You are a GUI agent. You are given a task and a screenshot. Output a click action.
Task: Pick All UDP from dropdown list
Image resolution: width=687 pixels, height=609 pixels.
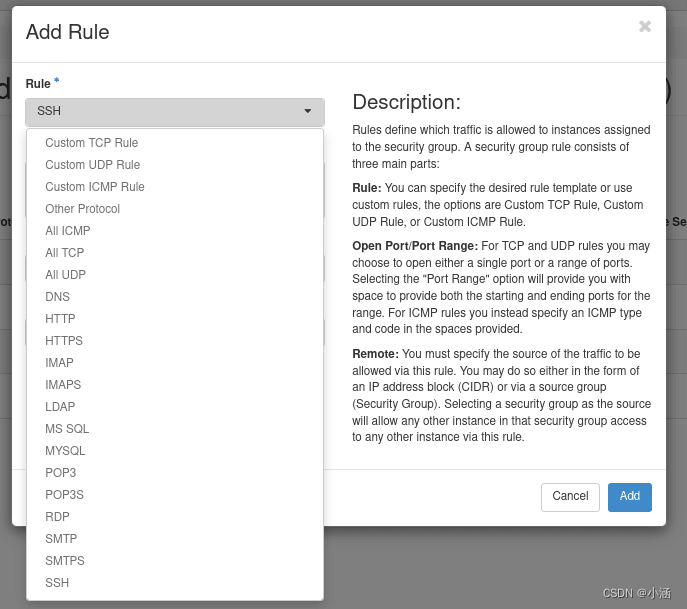pyautogui.click(x=66, y=275)
